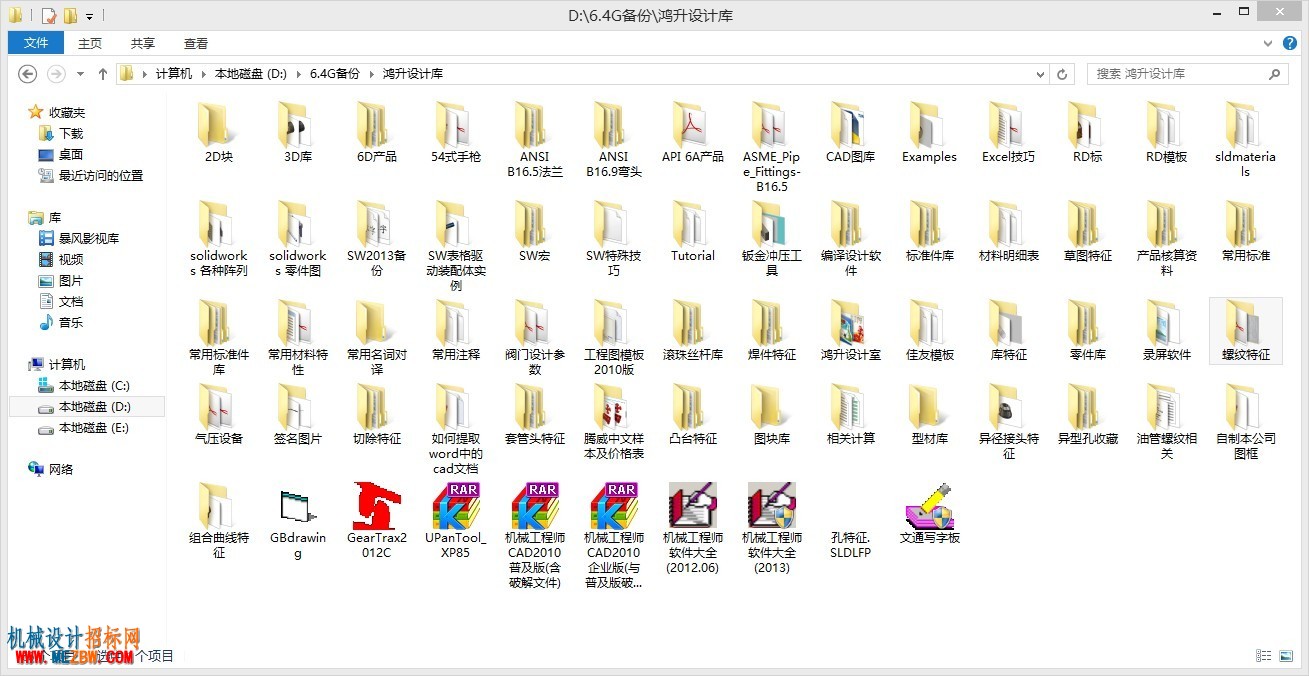This screenshot has width=1309, height=676.
Task: Open the Tutorial folder
Action: click(x=693, y=224)
